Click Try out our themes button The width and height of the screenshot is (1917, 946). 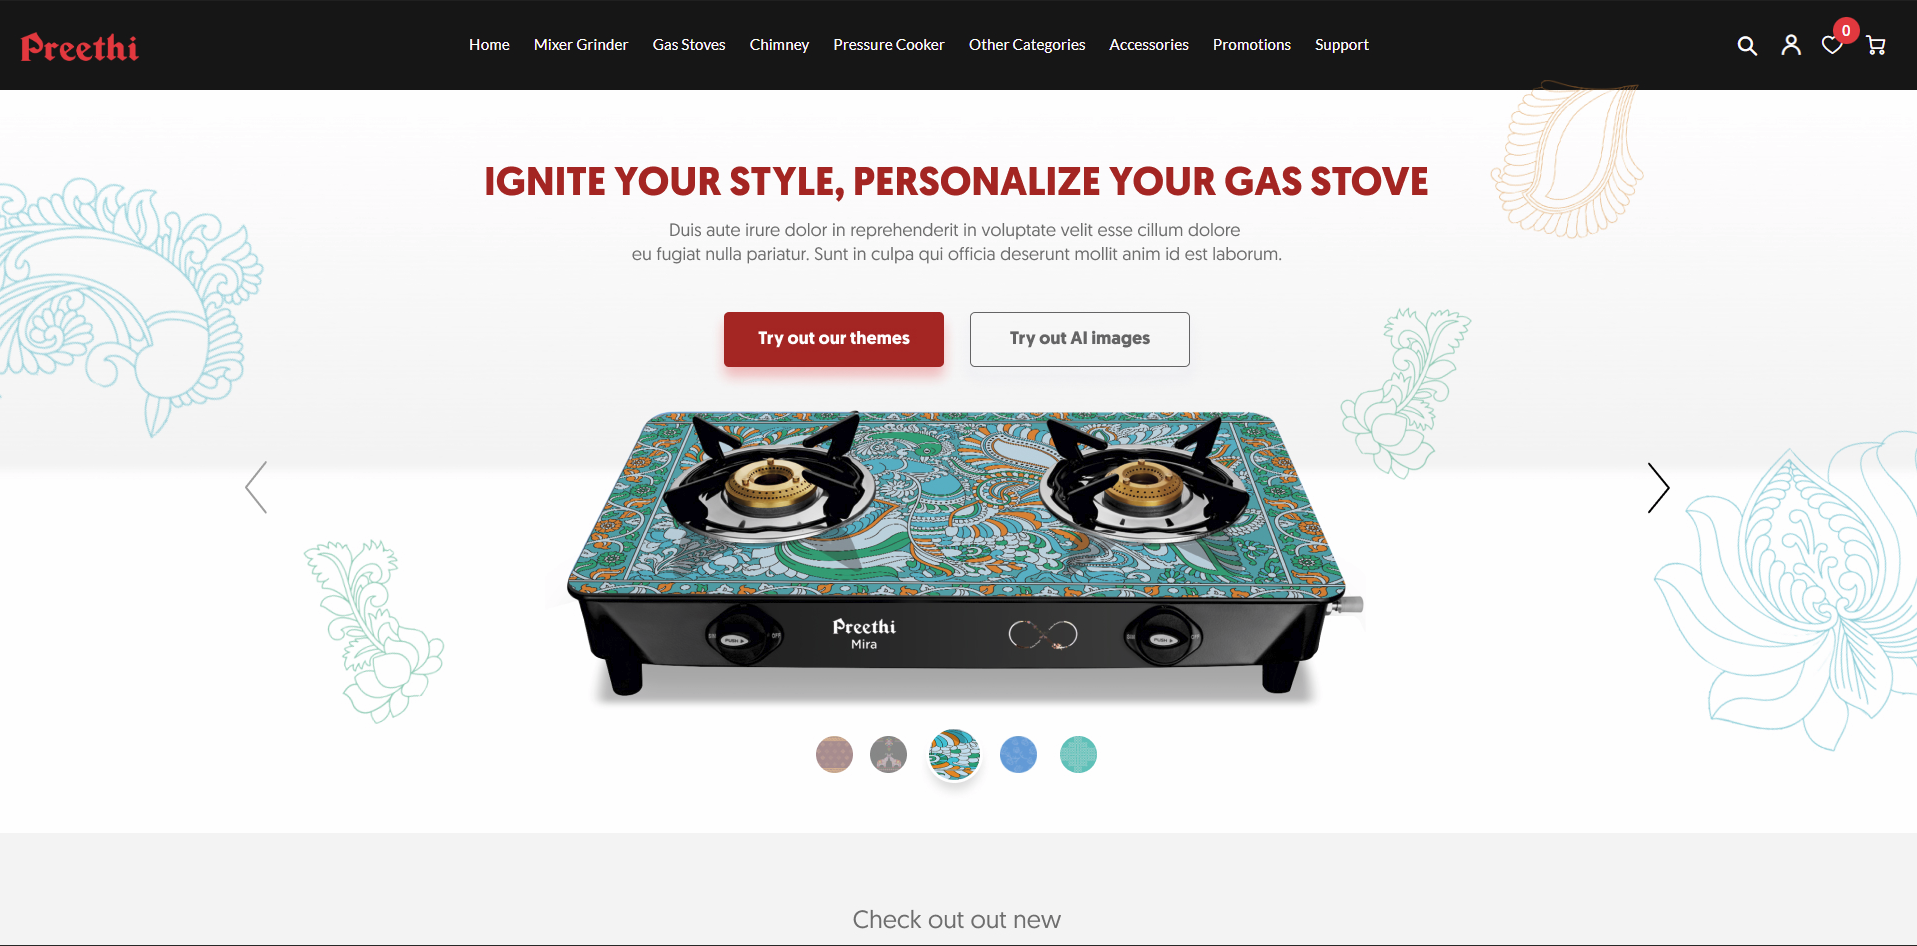tap(834, 339)
